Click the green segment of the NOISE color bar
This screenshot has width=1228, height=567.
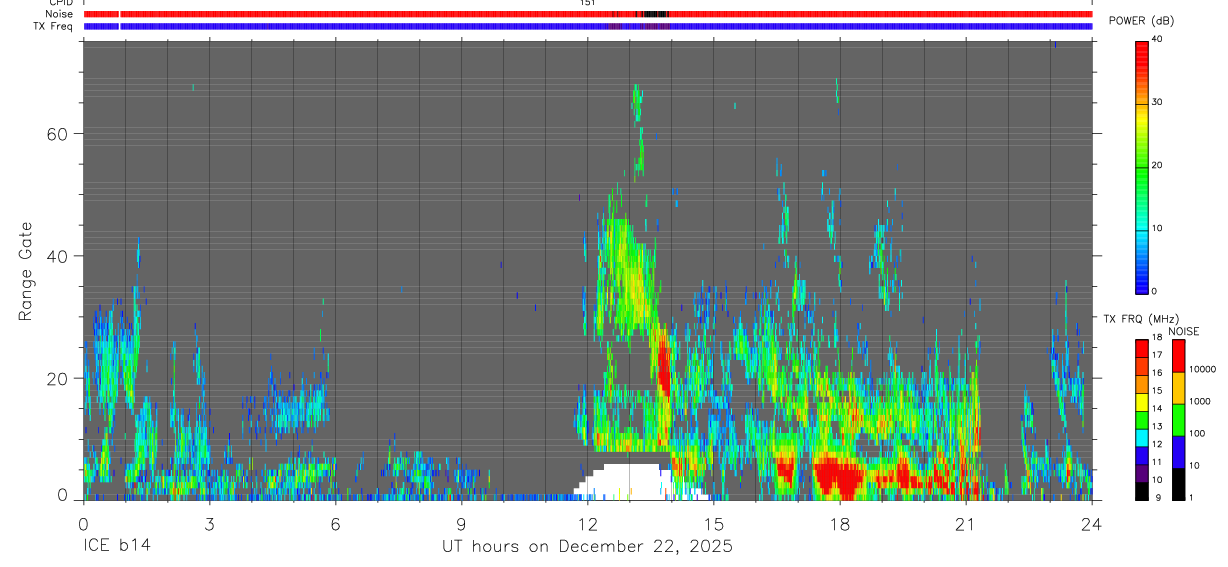pyautogui.click(x=1178, y=419)
